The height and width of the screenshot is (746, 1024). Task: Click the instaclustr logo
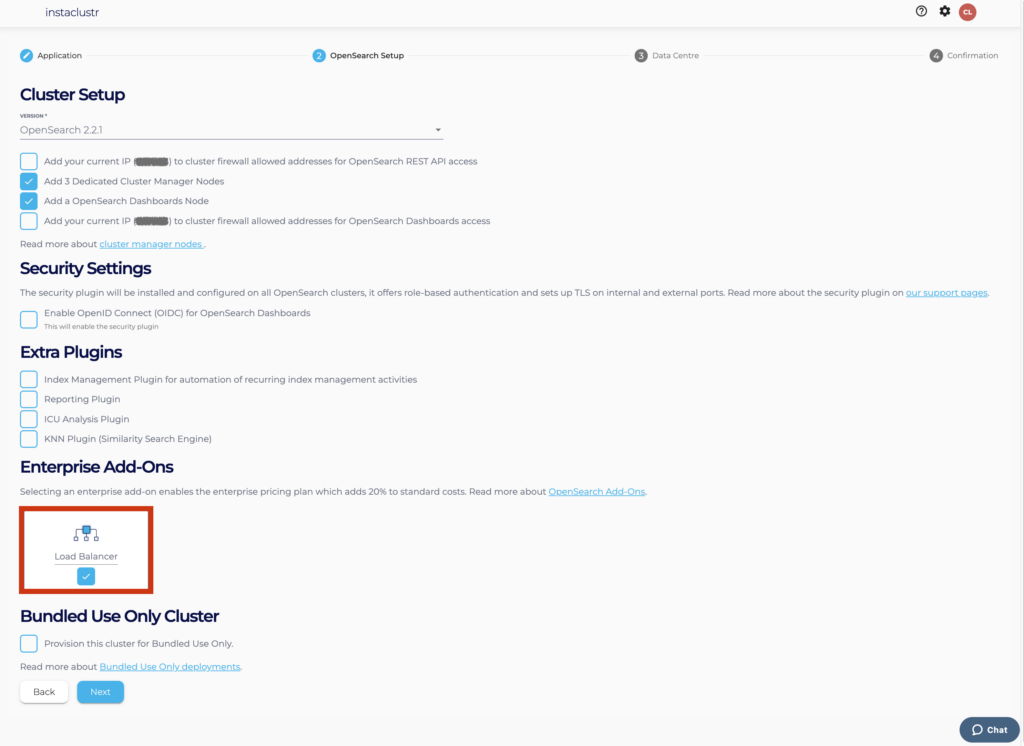point(72,12)
